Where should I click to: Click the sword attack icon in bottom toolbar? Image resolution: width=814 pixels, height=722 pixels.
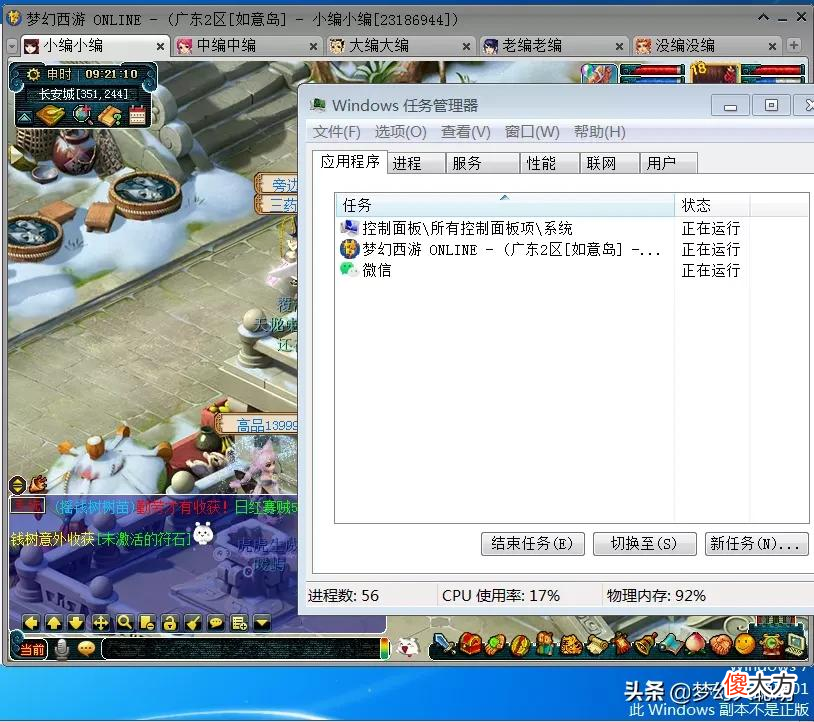tap(444, 644)
